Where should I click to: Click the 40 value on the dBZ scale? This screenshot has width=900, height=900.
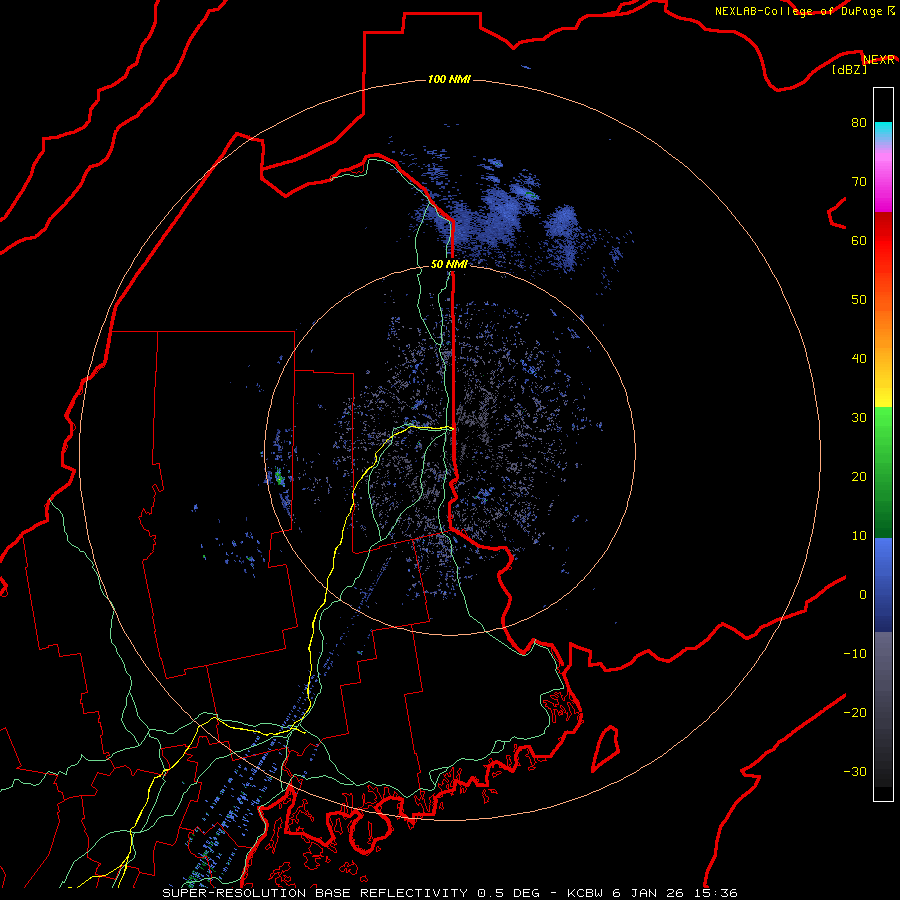coord(859,359)
